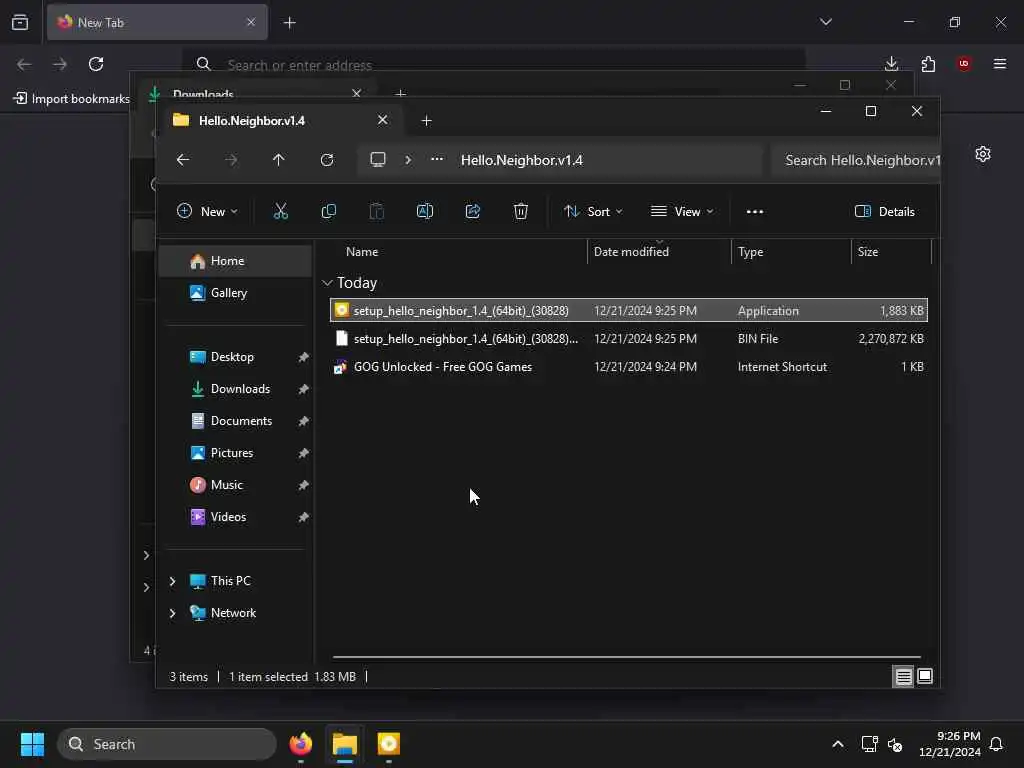Image resolution: width=1024 pixels, height=768 pixels.
Task: Open Firefox downloads panel icon
Action: [x=891, y=63]
